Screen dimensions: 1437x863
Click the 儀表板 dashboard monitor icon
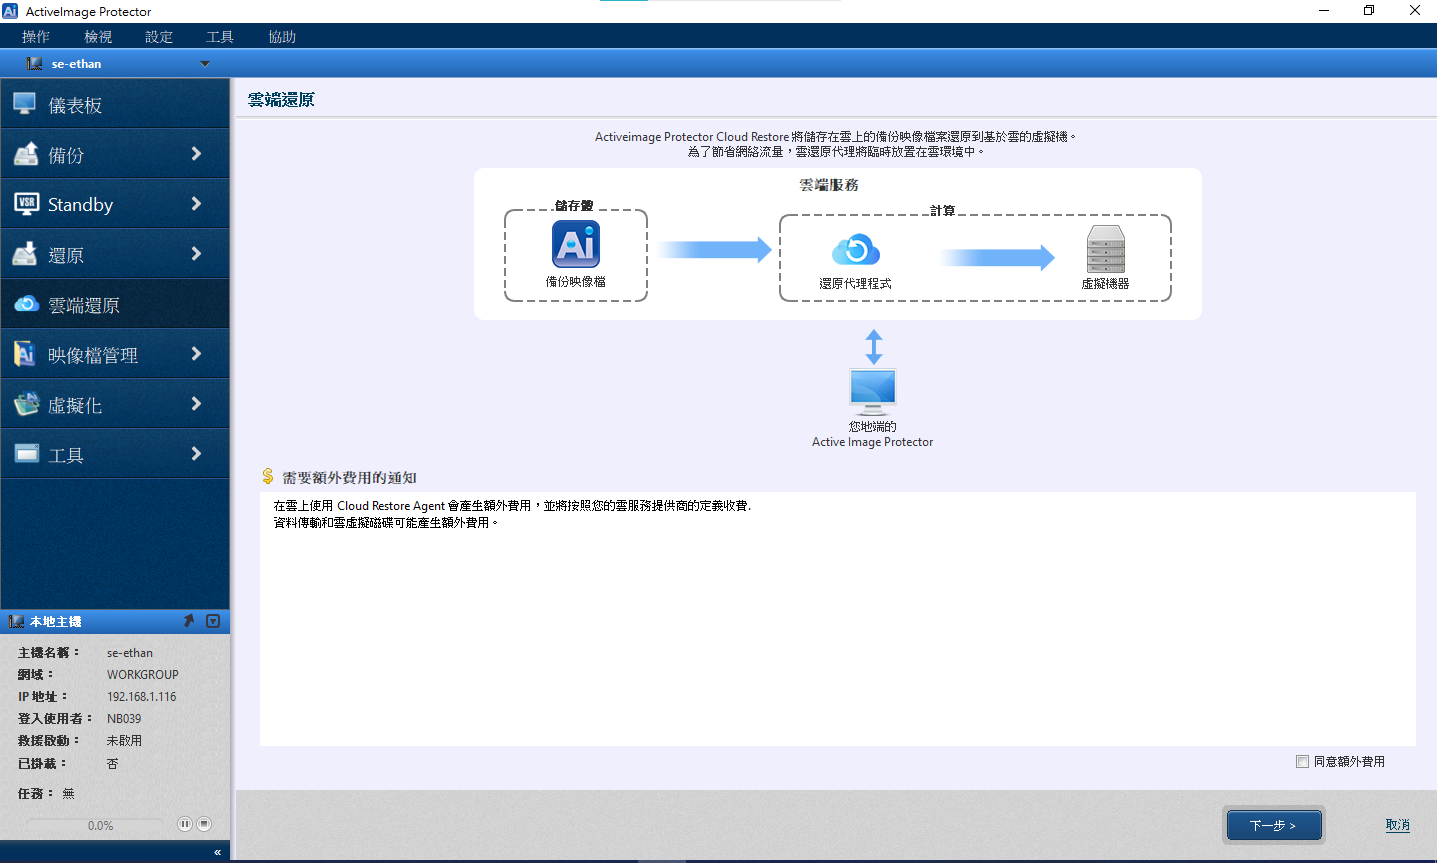point(25,104)
